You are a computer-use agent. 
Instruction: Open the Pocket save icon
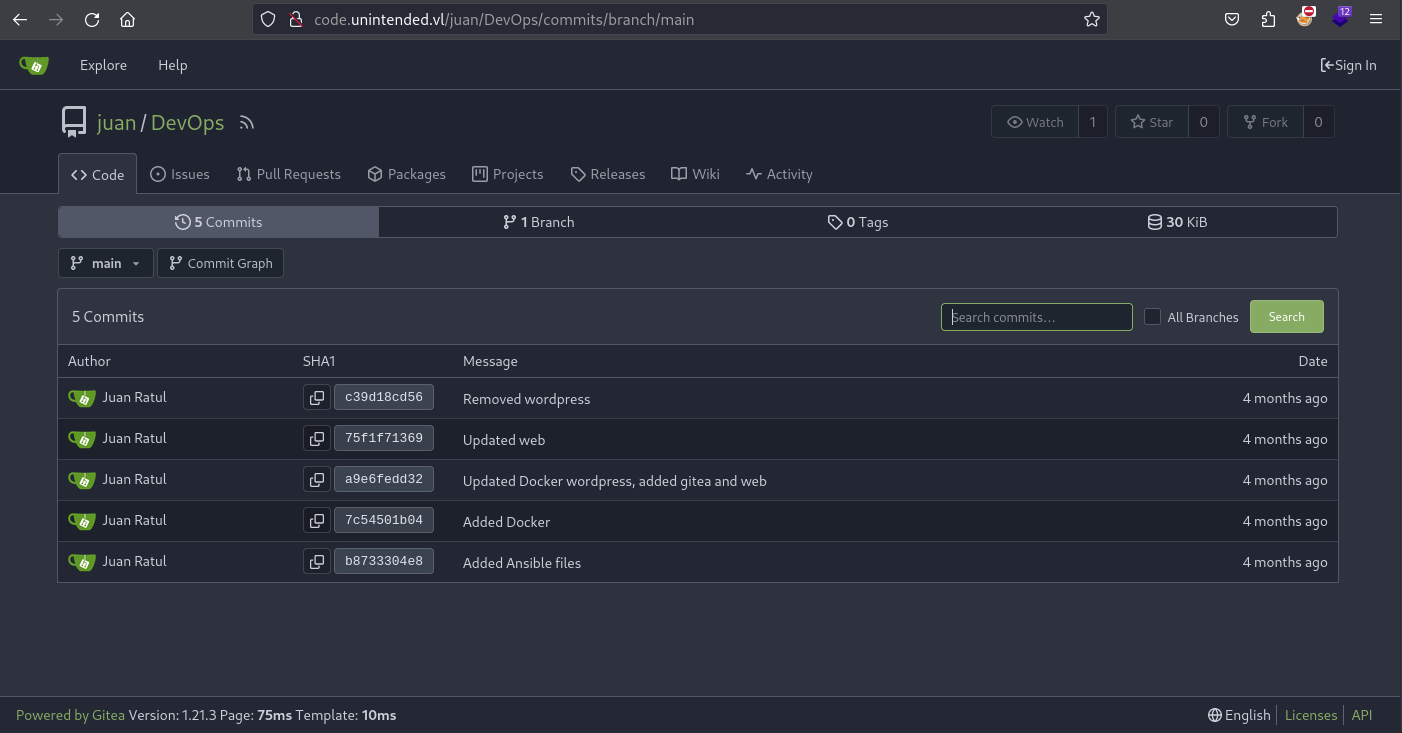[x=1233, y=19]
